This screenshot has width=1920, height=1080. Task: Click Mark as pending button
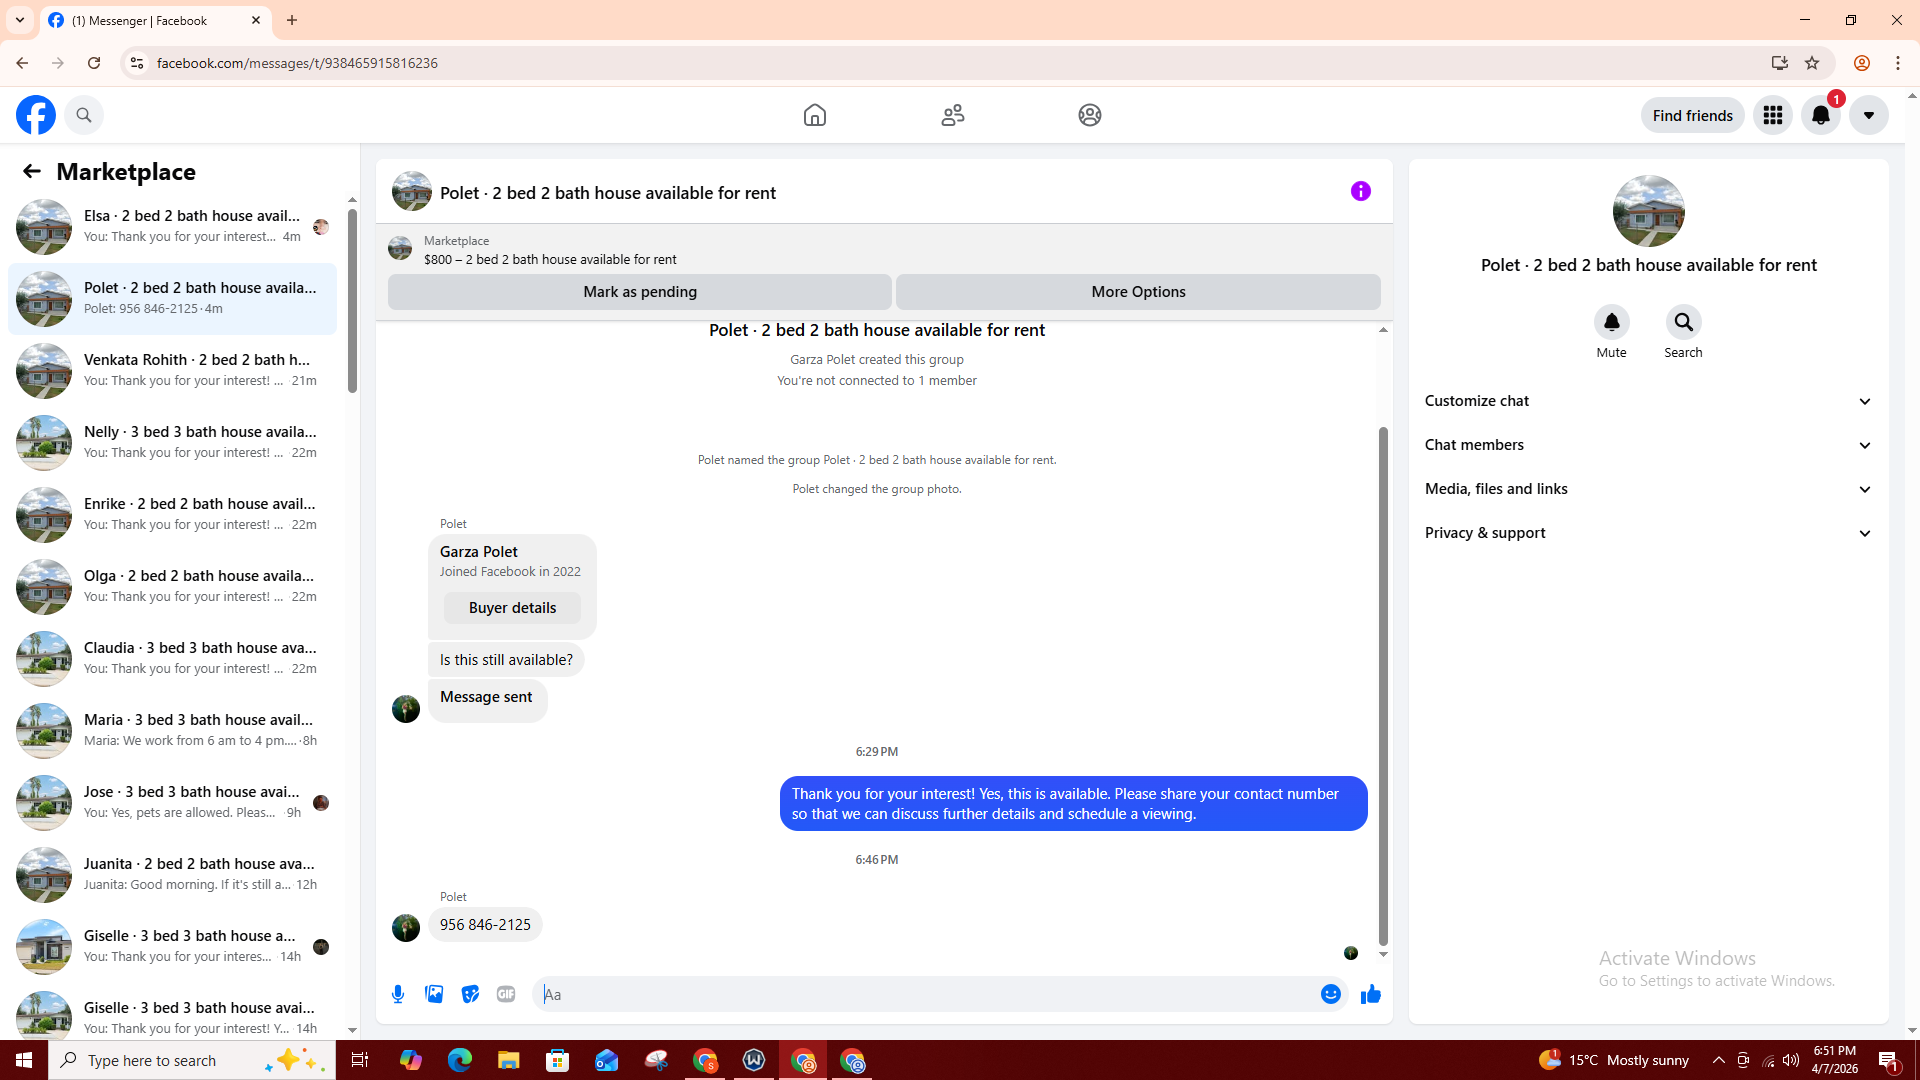tap(640, 292)
